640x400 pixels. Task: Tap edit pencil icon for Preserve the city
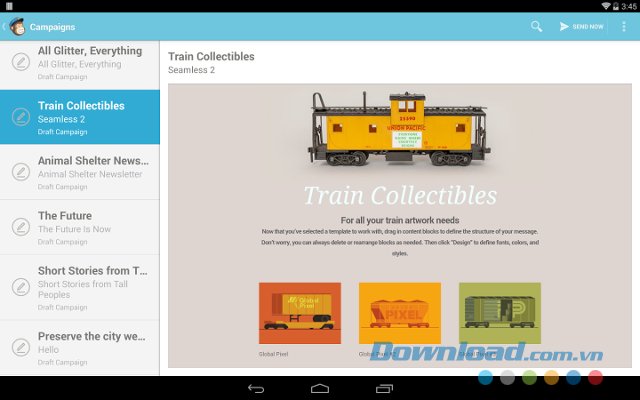pos(20,347)
